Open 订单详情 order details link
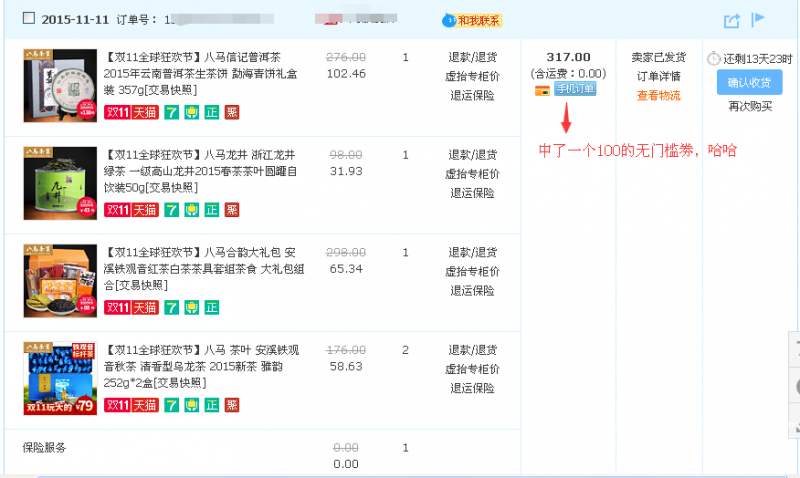 (x=658, y=76)
